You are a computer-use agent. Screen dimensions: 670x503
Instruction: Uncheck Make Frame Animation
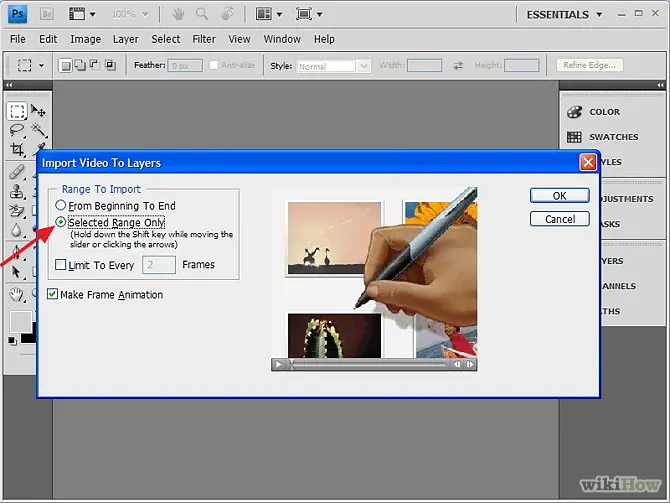[52, 294]
